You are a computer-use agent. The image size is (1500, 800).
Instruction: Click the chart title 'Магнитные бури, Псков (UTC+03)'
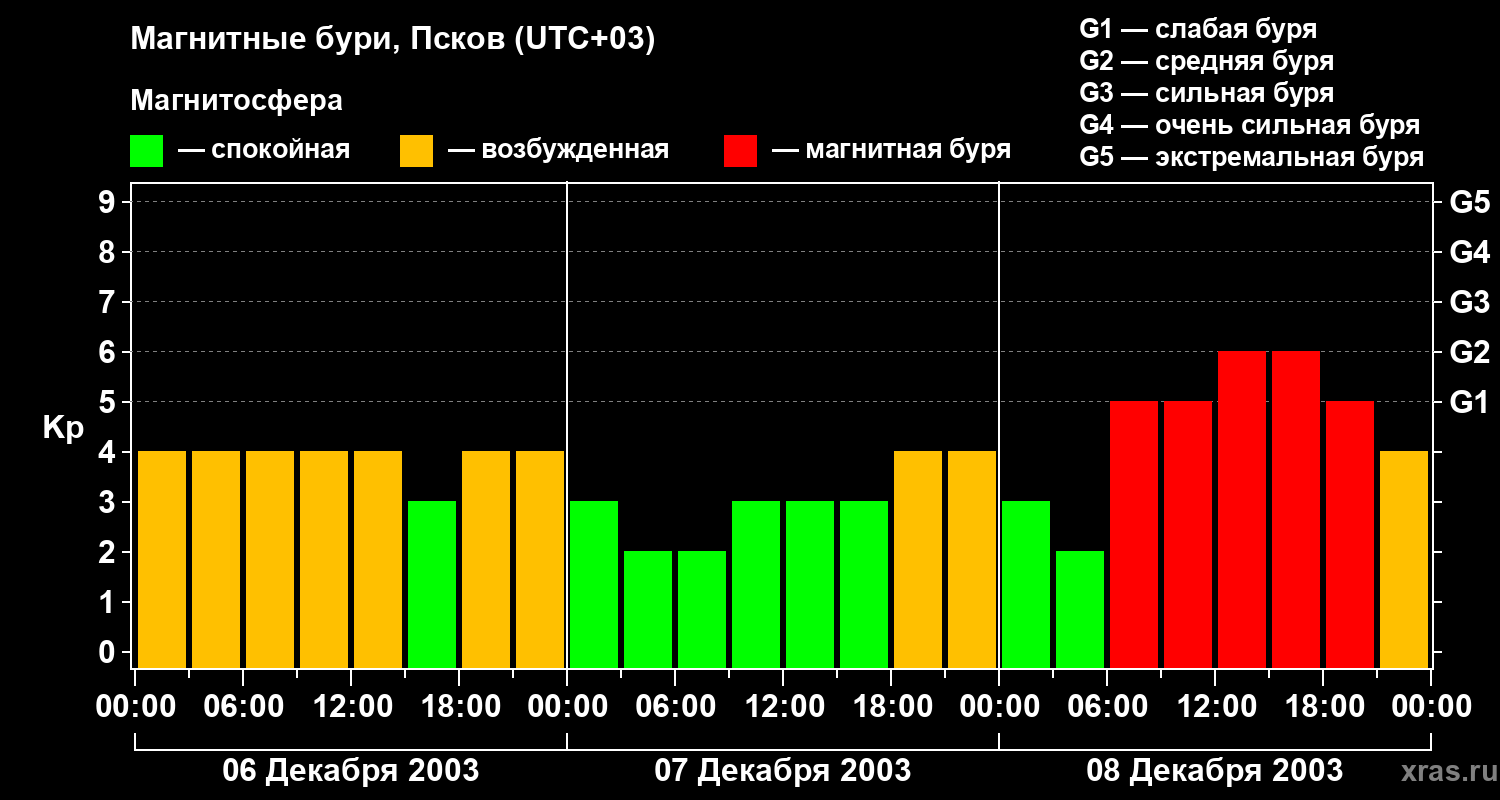point(393,40)
